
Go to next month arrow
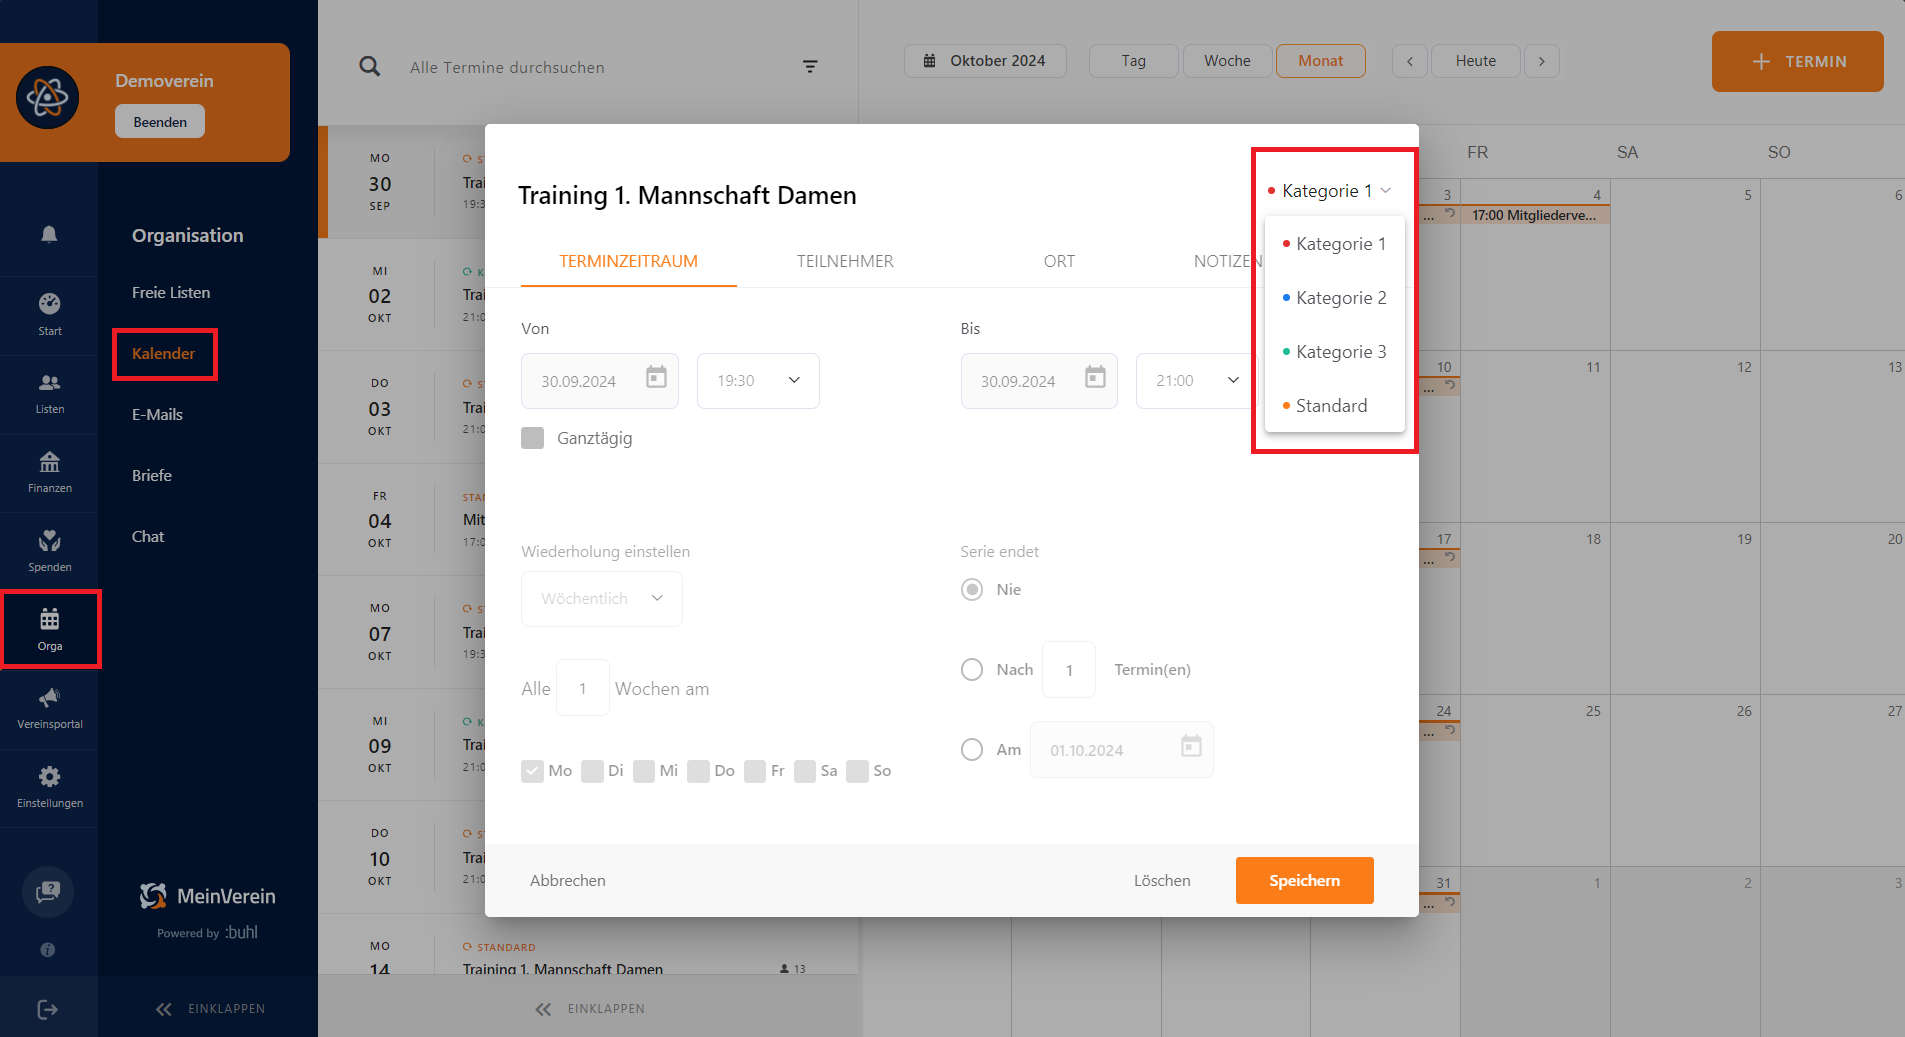1542,61
